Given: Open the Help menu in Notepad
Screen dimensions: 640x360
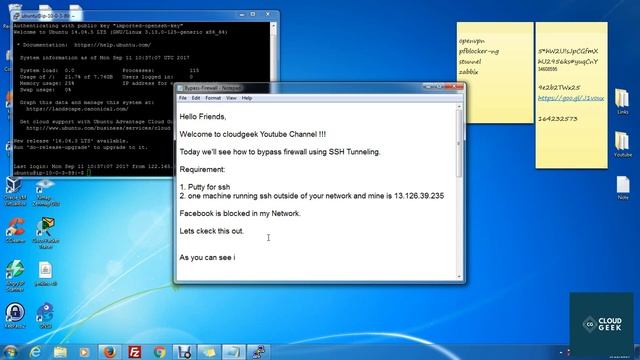Looking at the screenshot, I should click(x=247, y=98).
